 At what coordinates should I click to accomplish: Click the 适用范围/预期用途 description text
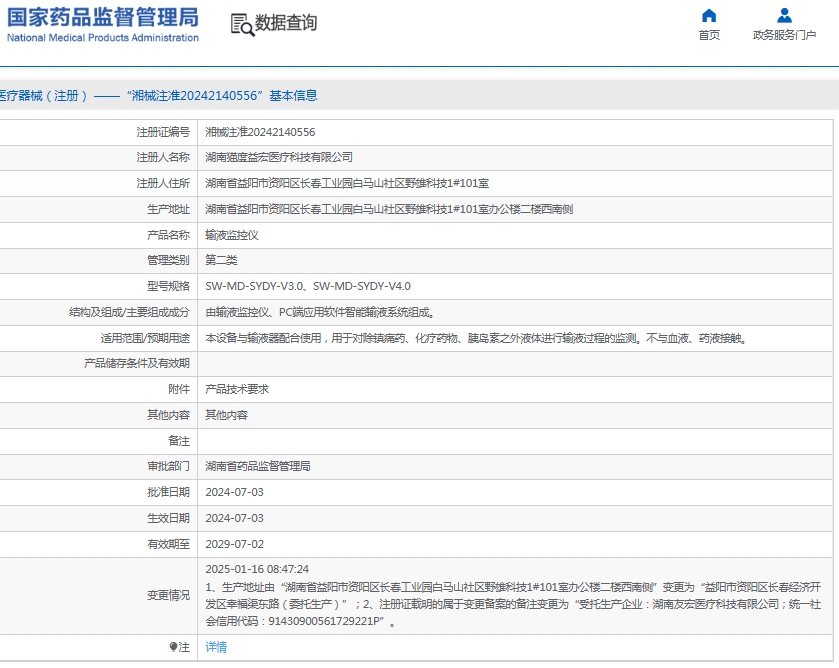476,338
